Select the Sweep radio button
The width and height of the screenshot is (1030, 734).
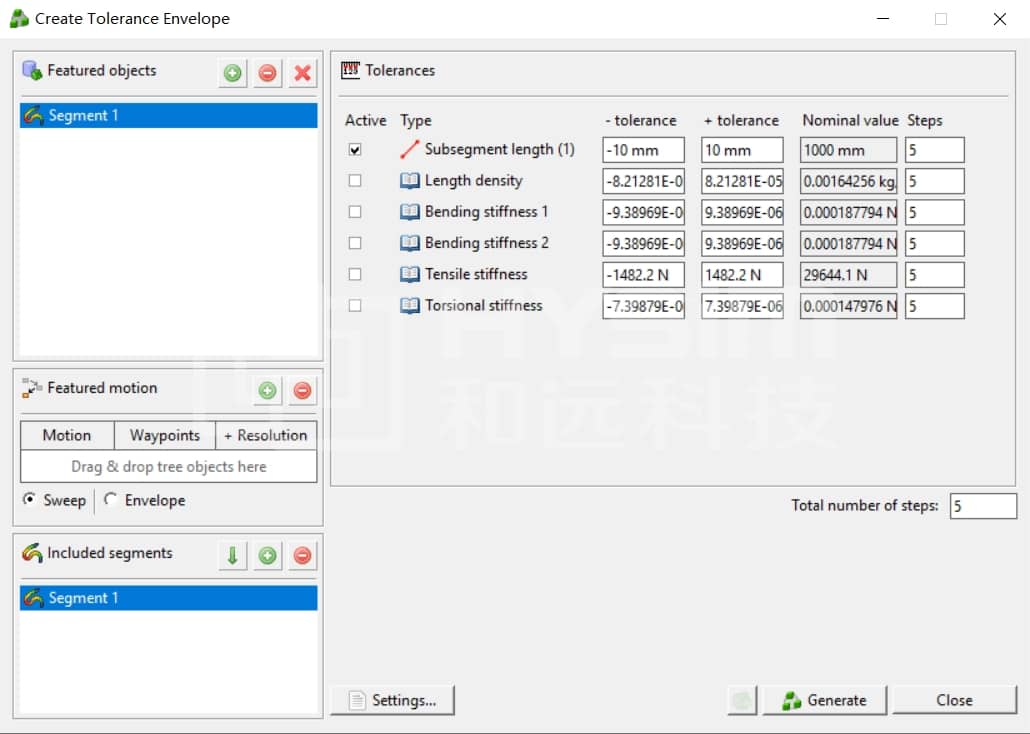(29, 499)
